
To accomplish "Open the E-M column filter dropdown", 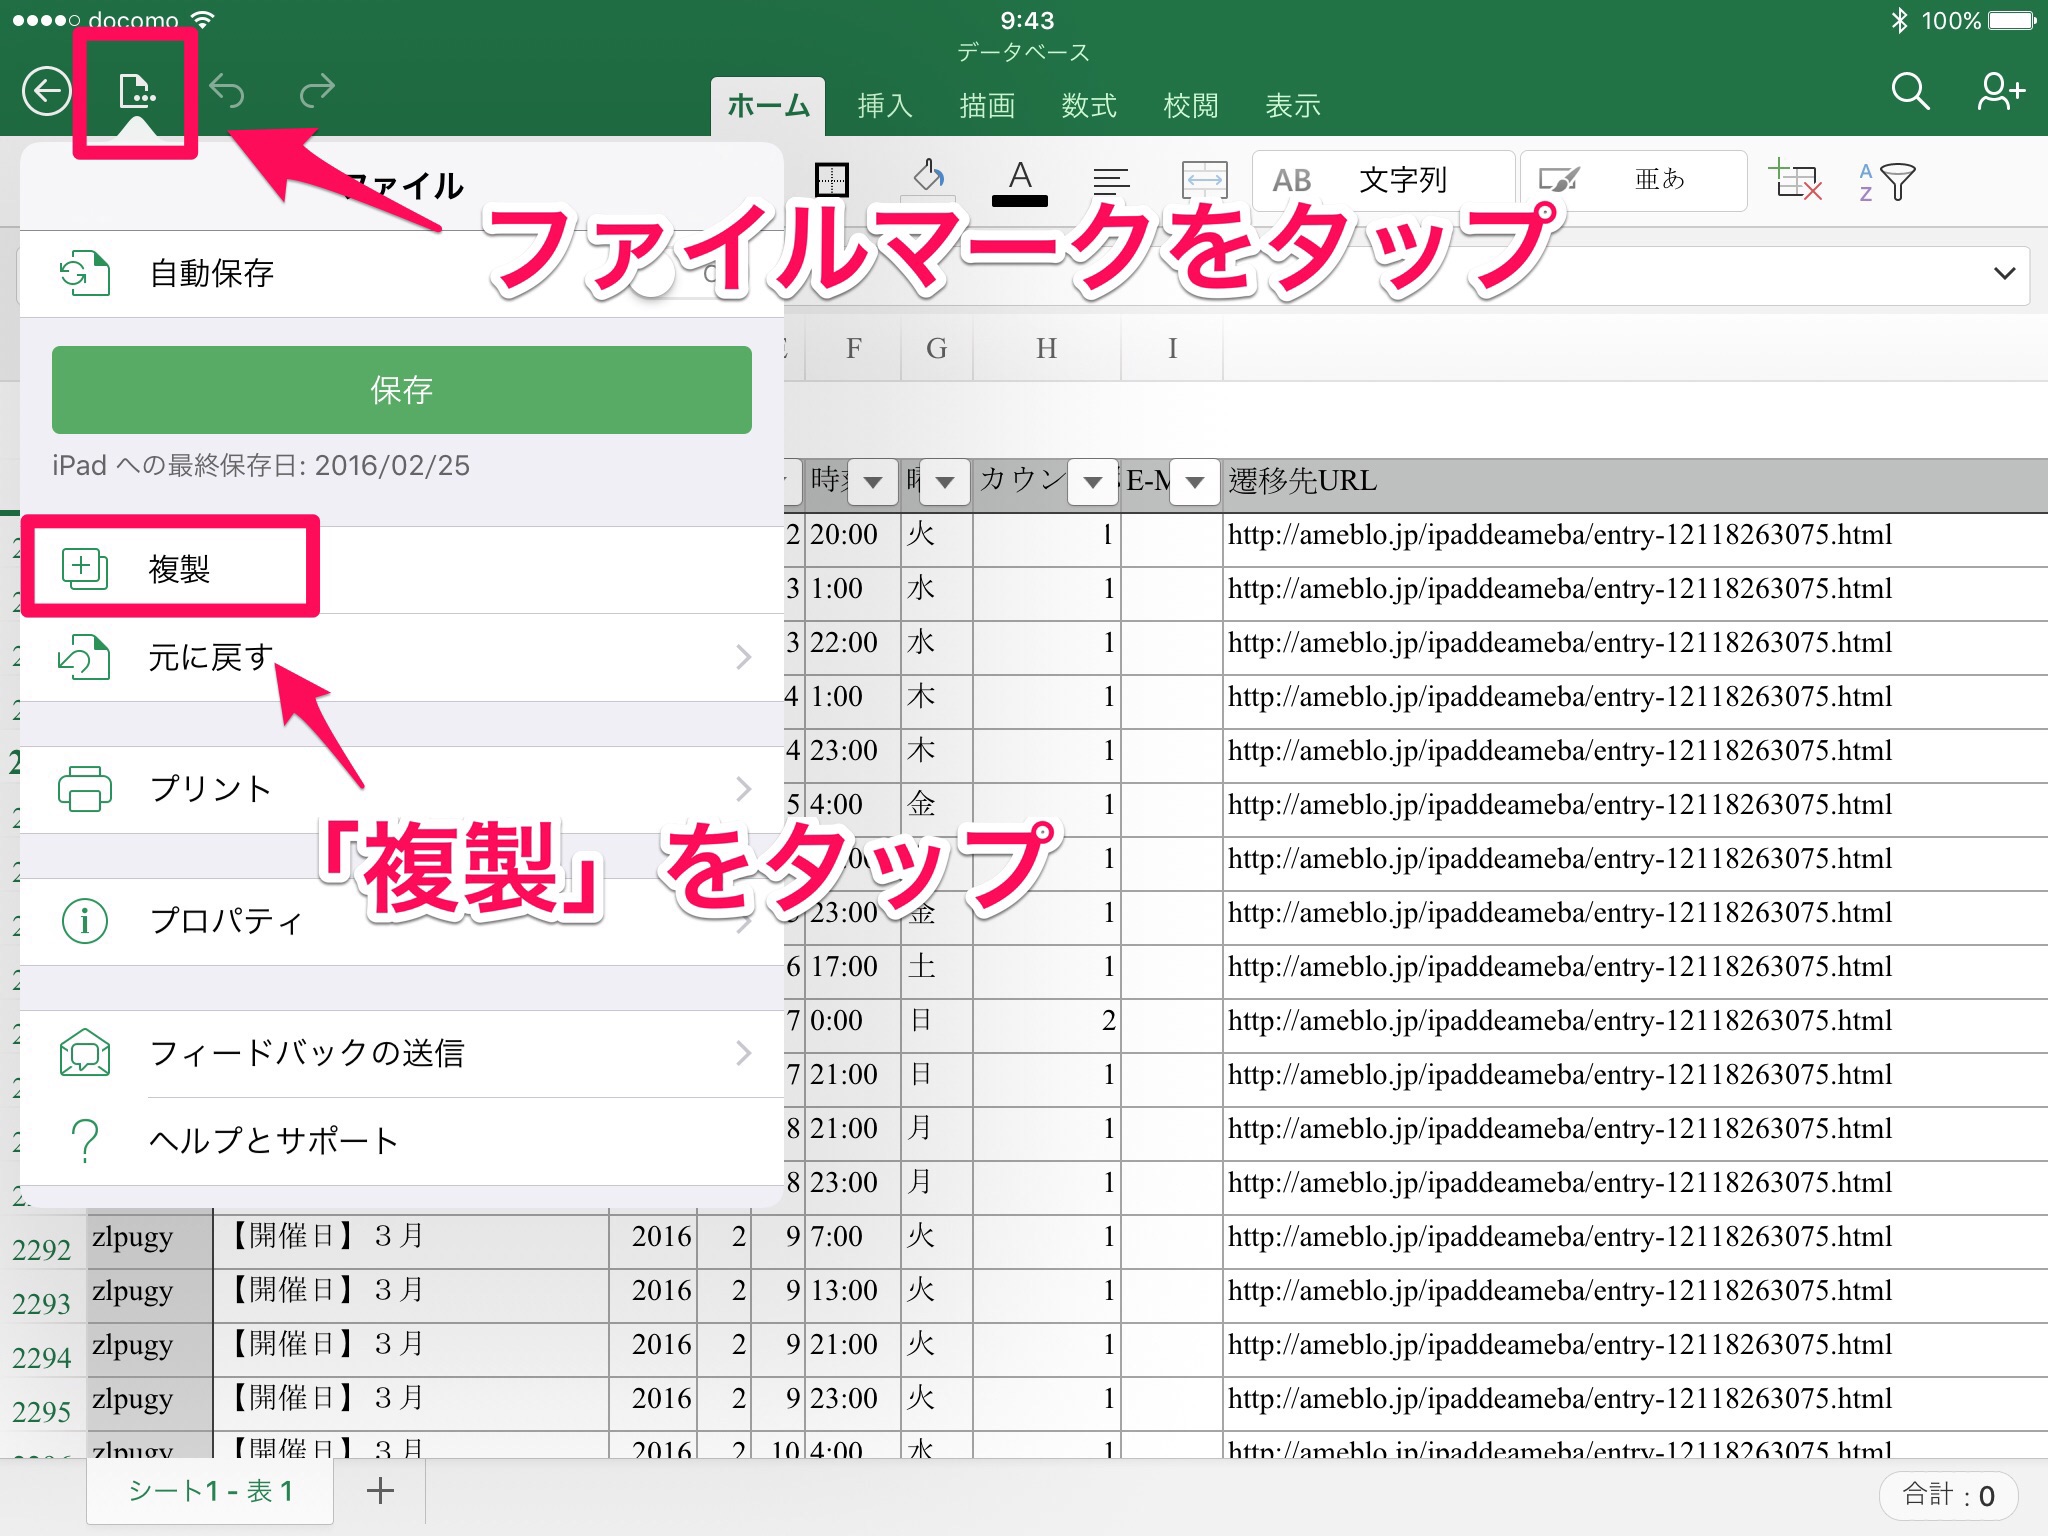I will pos(1194,482).
